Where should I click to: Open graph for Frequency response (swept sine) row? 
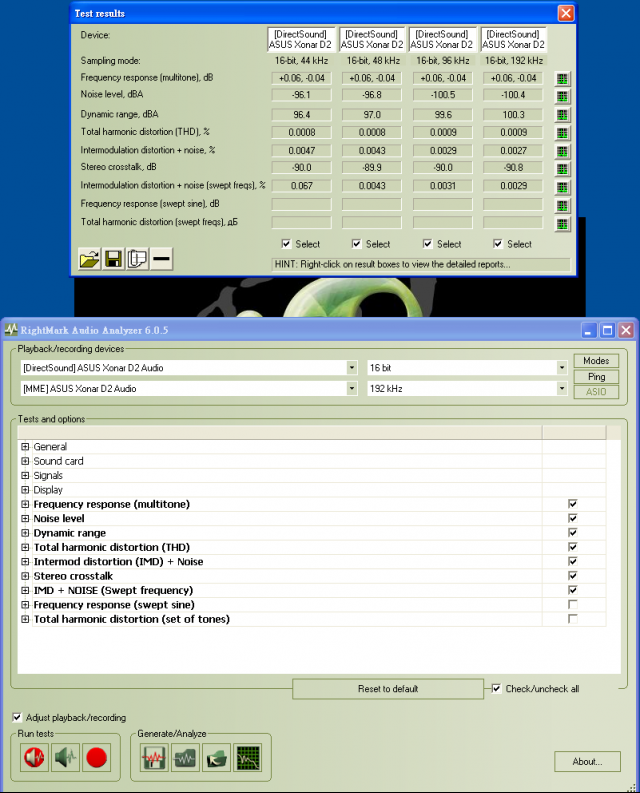[x=562, y=205]
